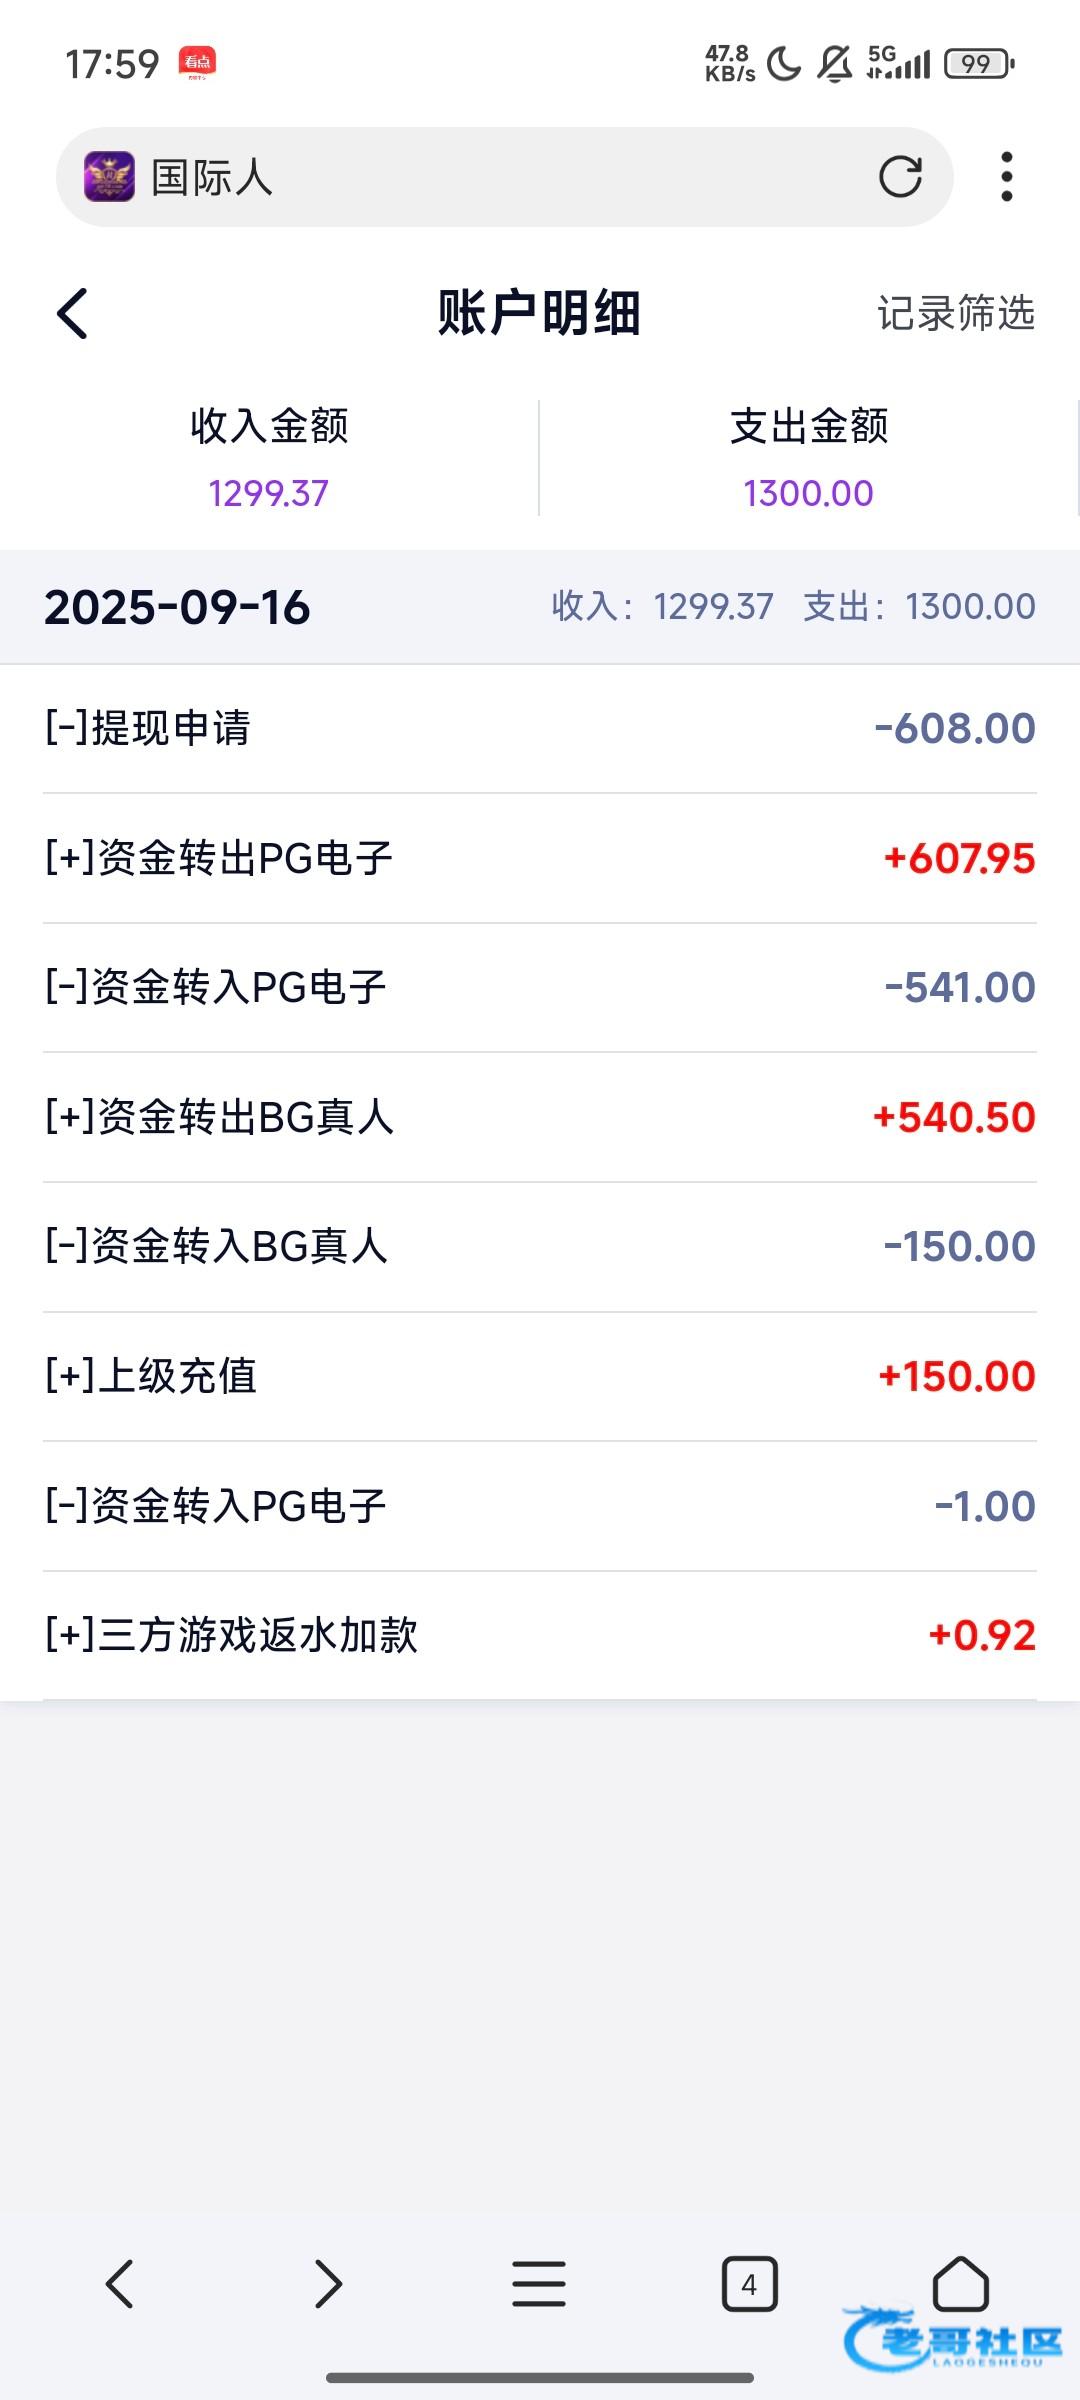Open 记录筛选 record filter
Screen dimensions: 1080x2400
pos(955,314)
